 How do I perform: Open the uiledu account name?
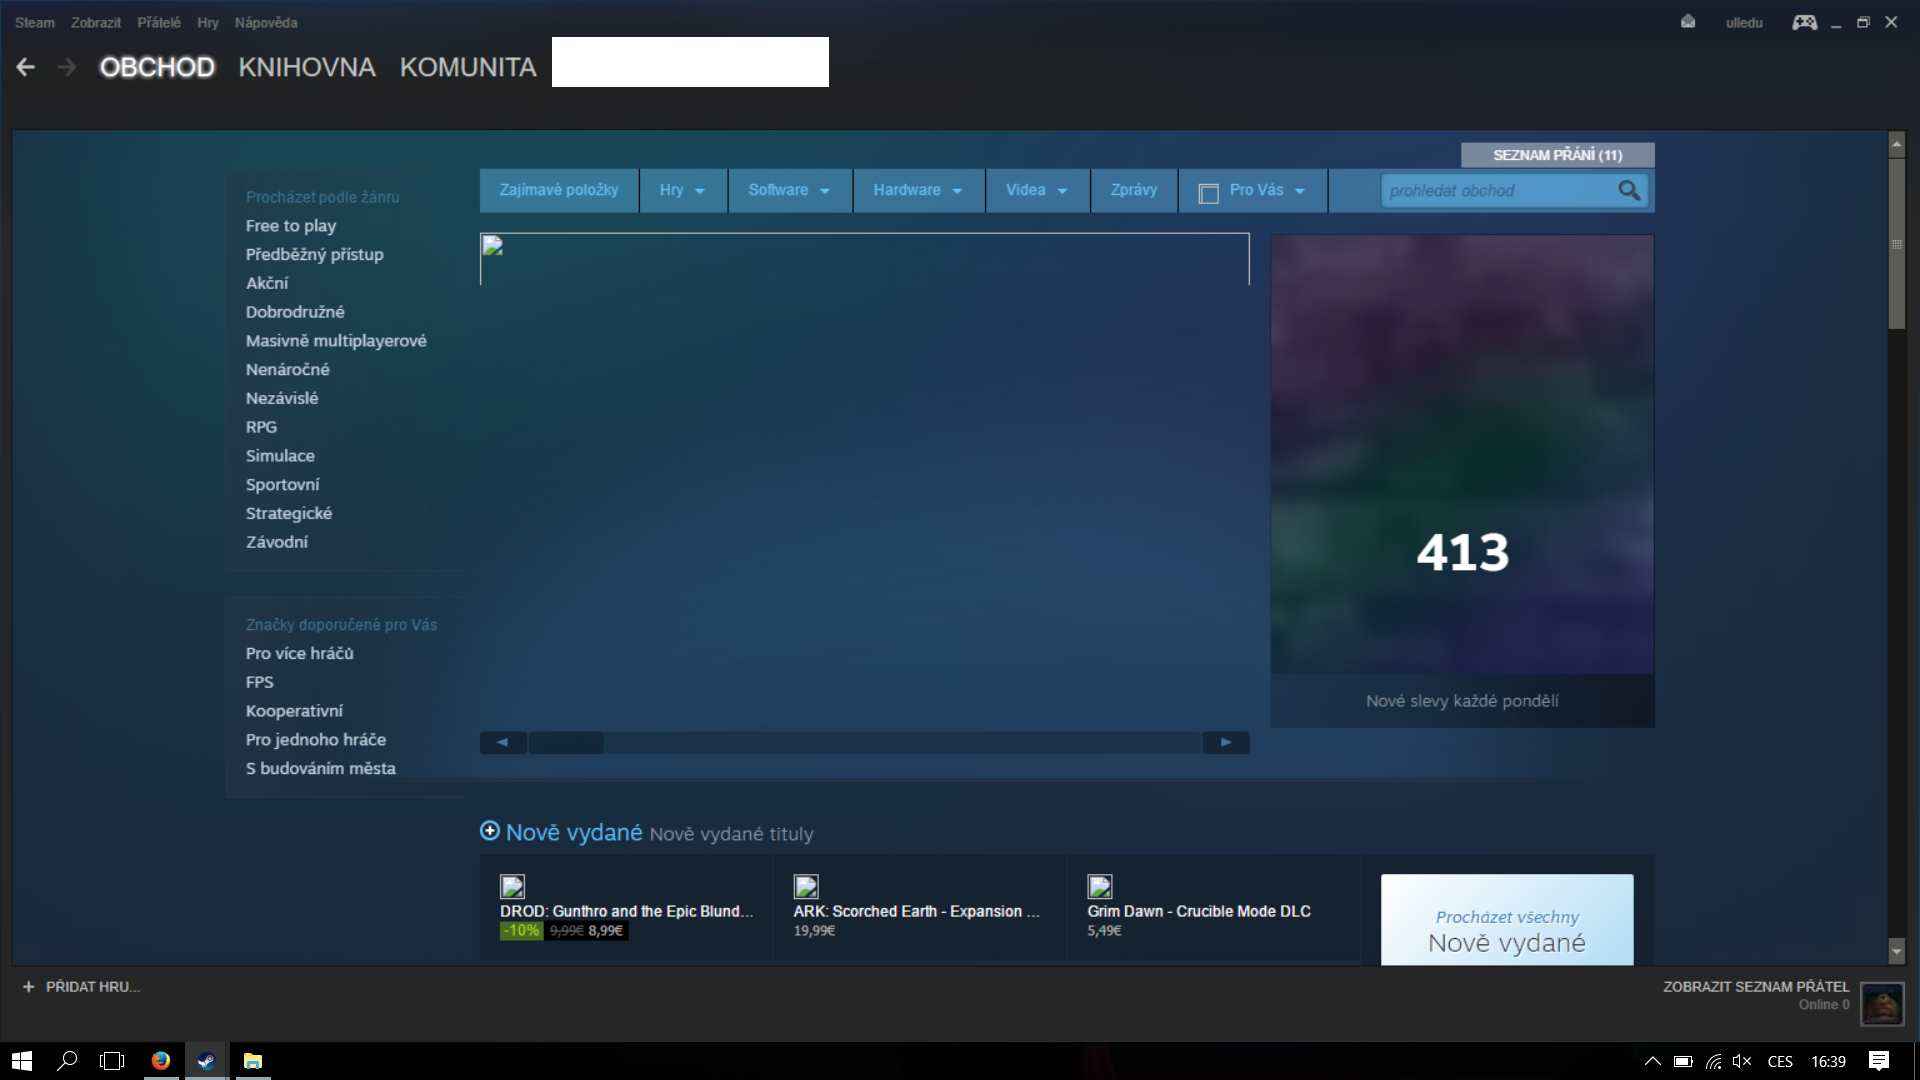pyautogui.click(x=1744, y=22)
